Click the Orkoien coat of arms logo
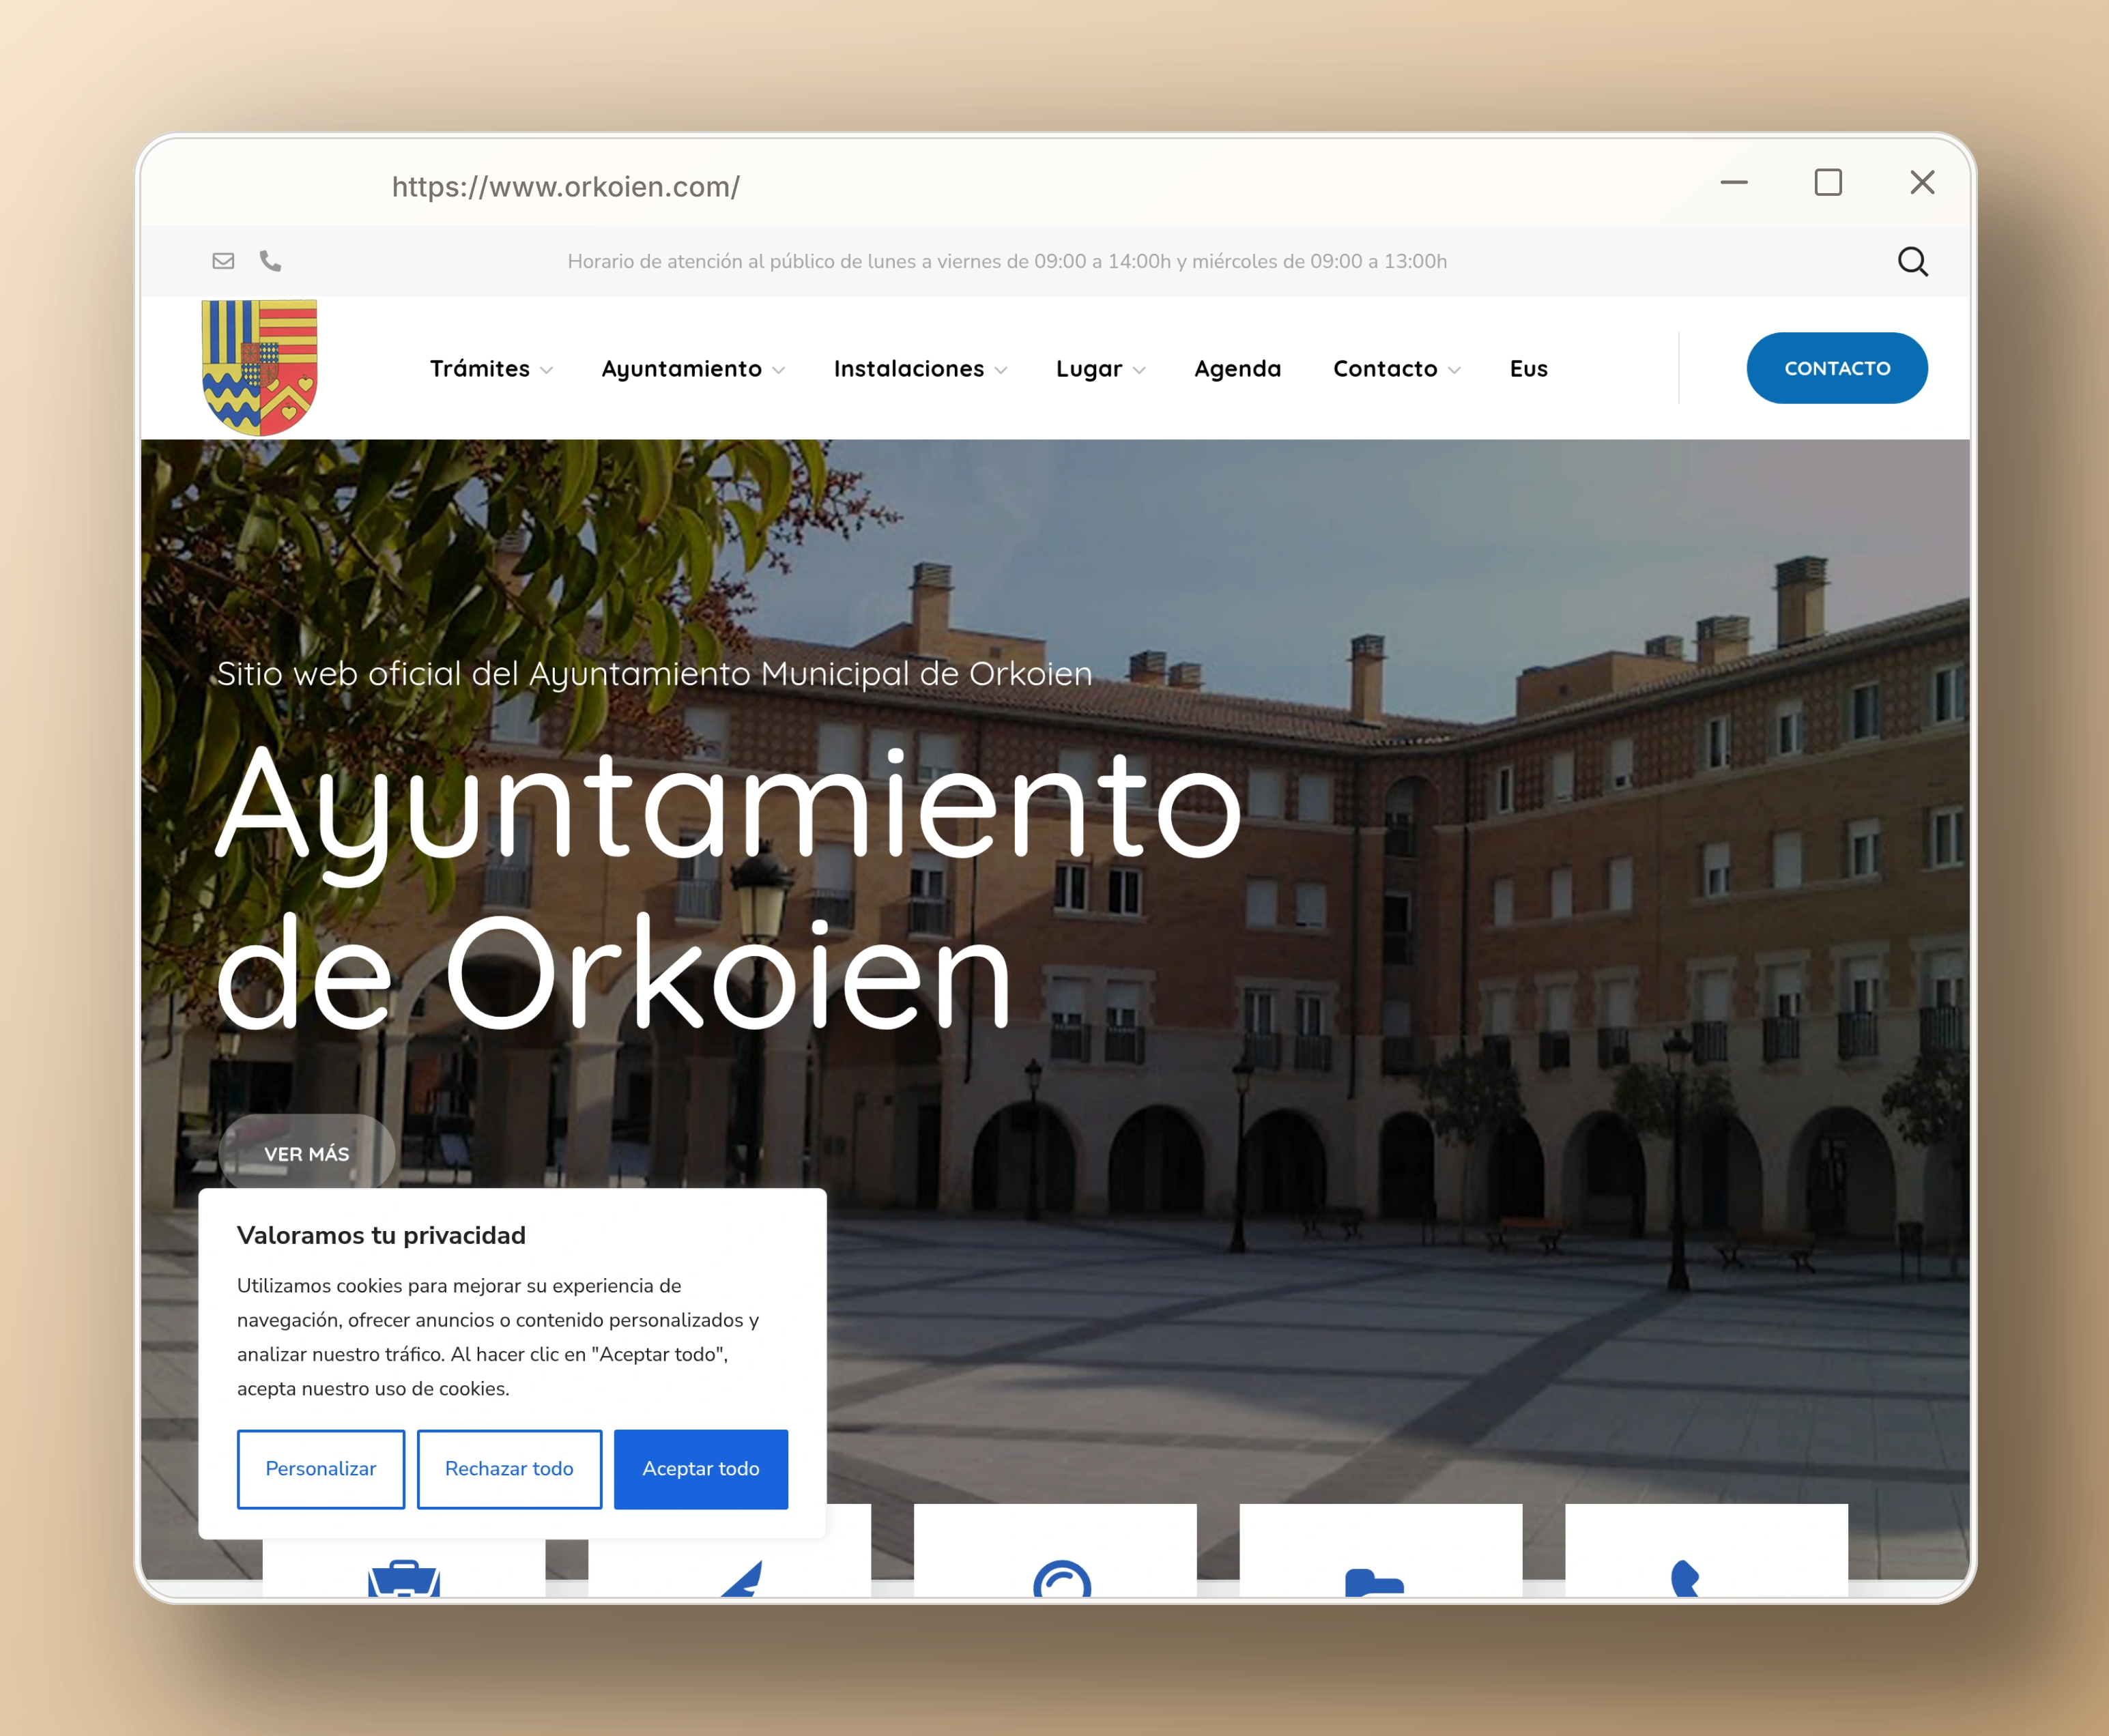The width and height of the screenshot is (2109, 1736). click(x=260, y=367)
